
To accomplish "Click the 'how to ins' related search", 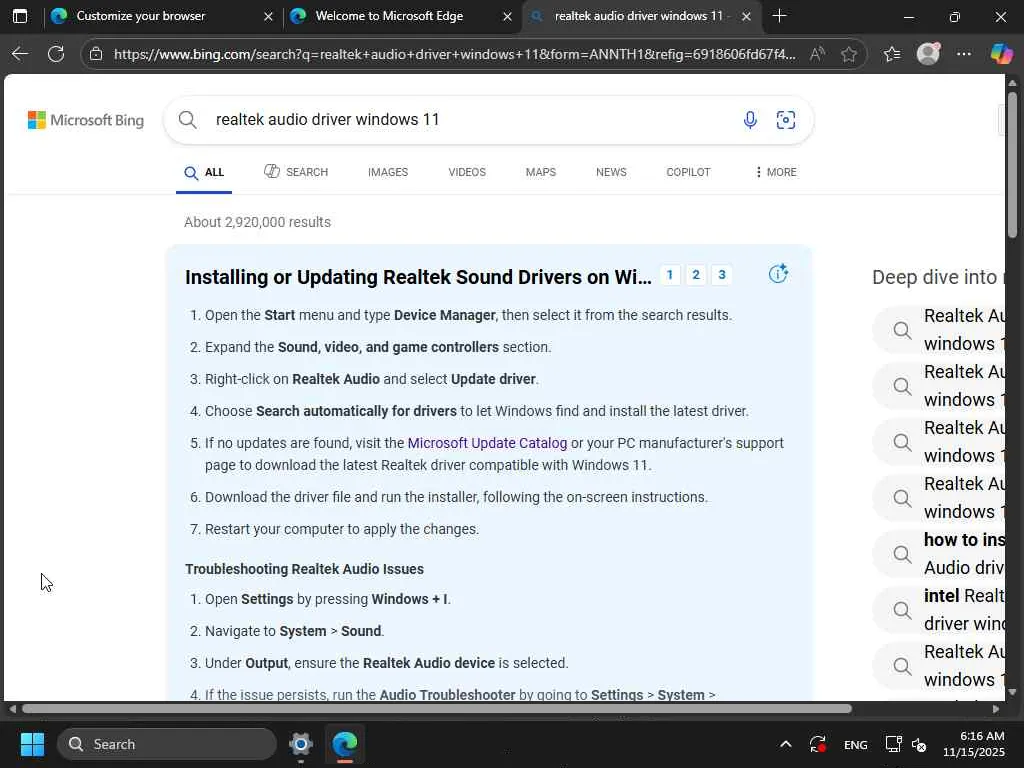I will coord(939,554).
